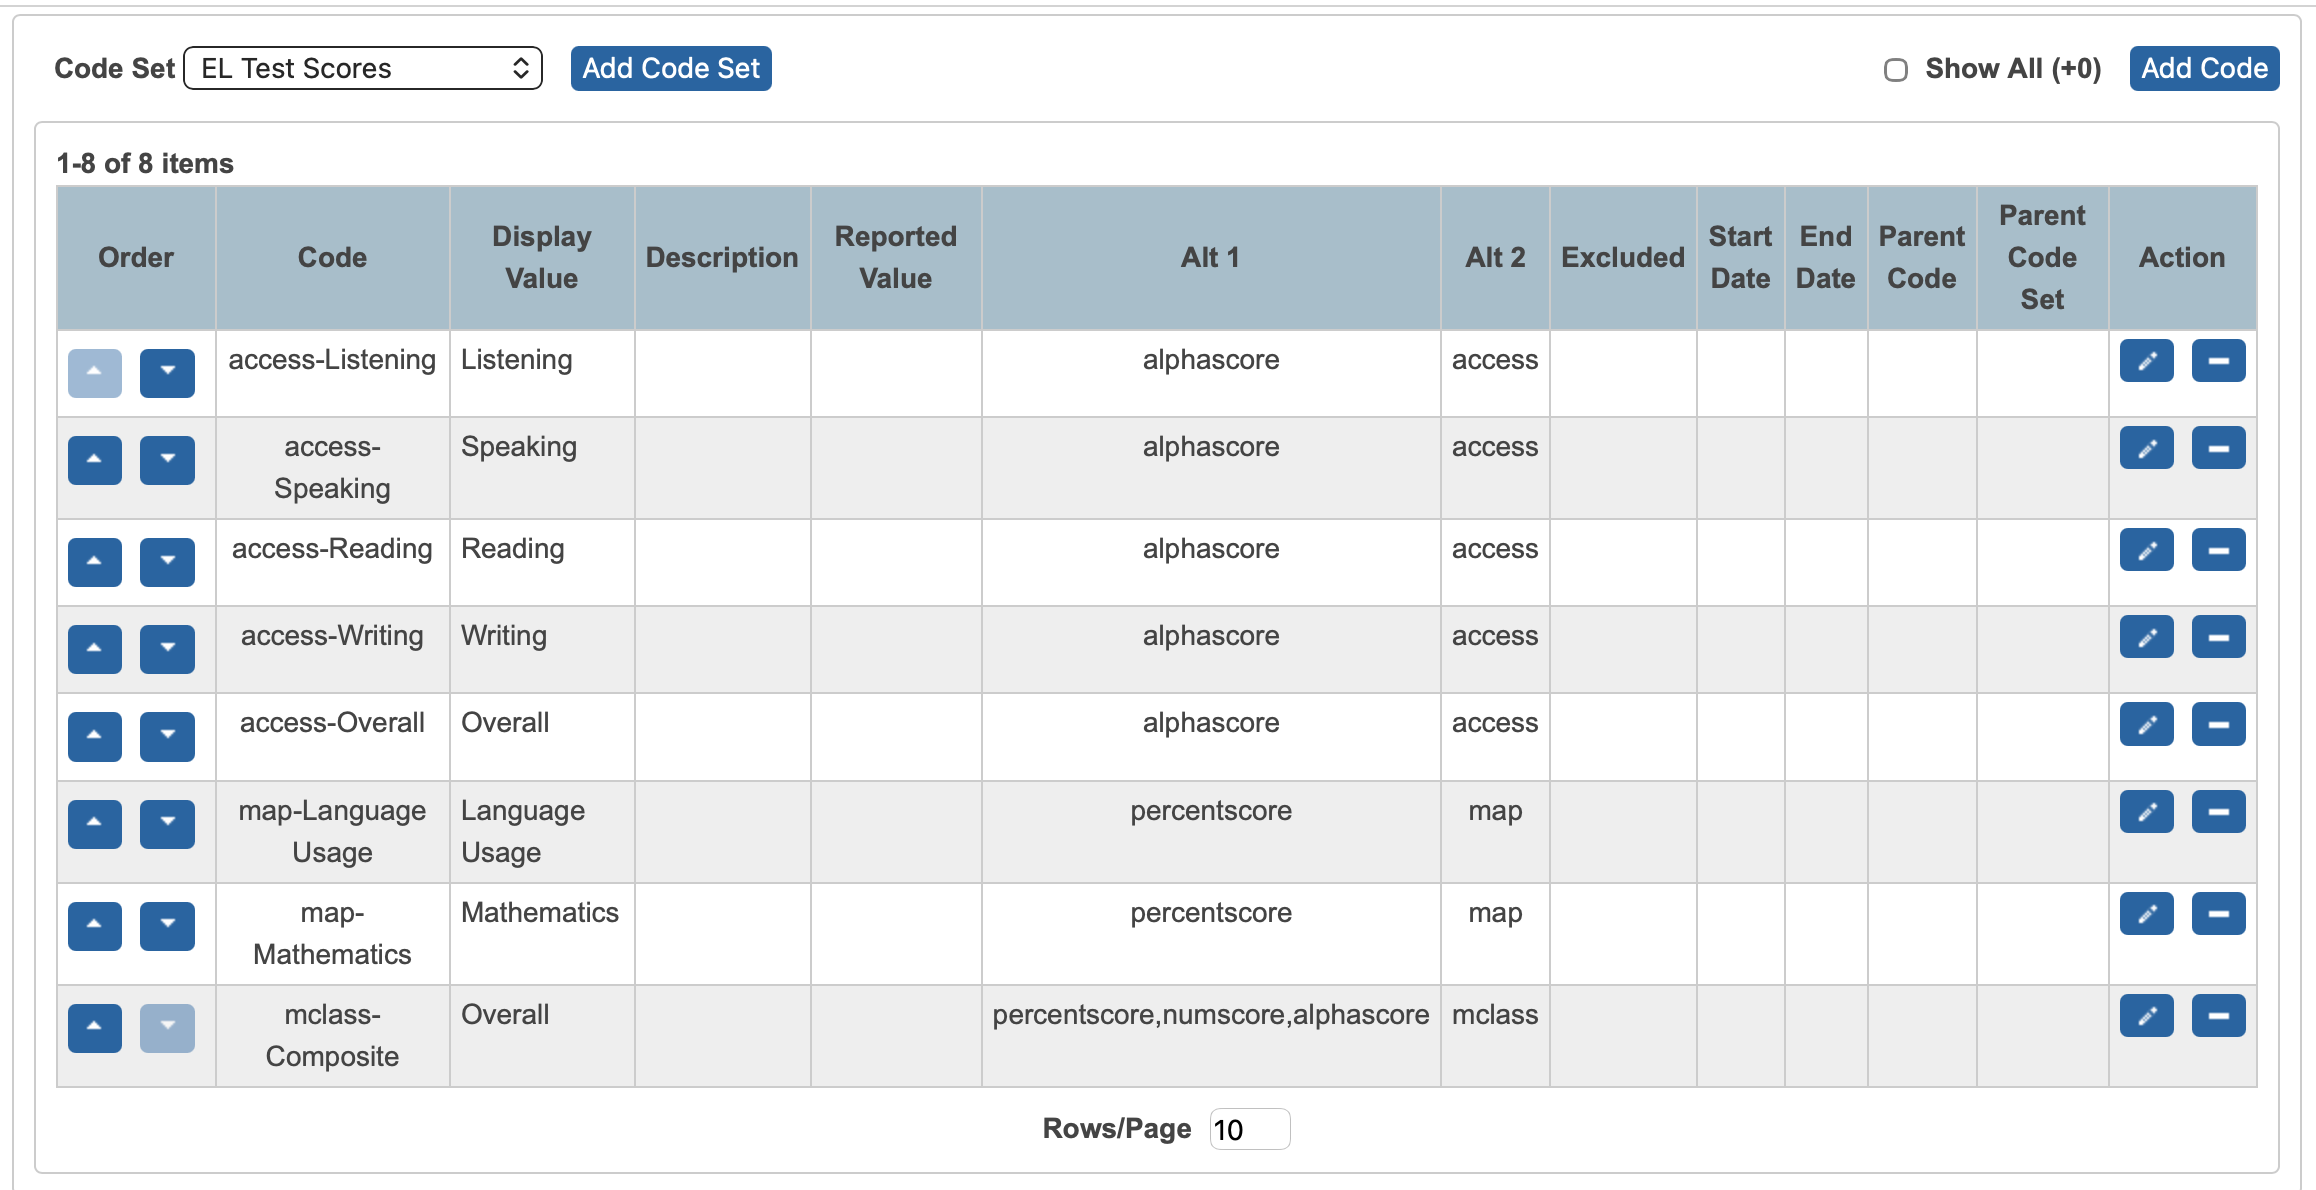Move map-Language Usage row up
The width and height of the screenshot is (2316, 1190).
point(95,824)
